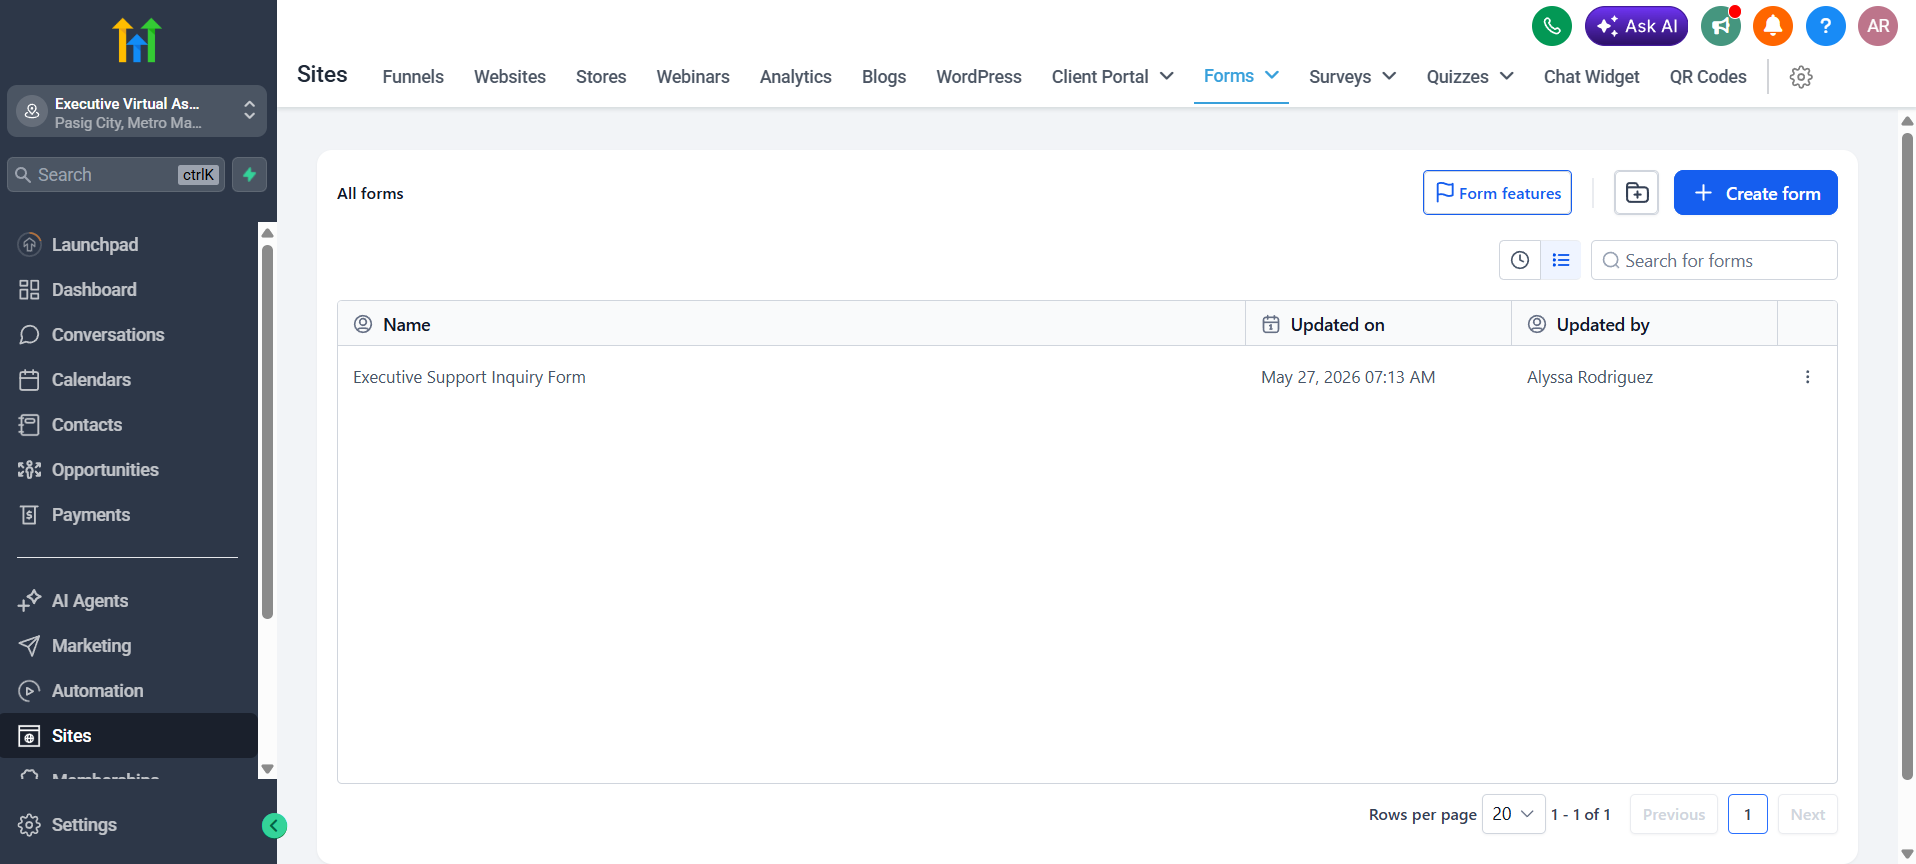
Task: Open the megaphone announcements icon
Action: [1721, 26]
